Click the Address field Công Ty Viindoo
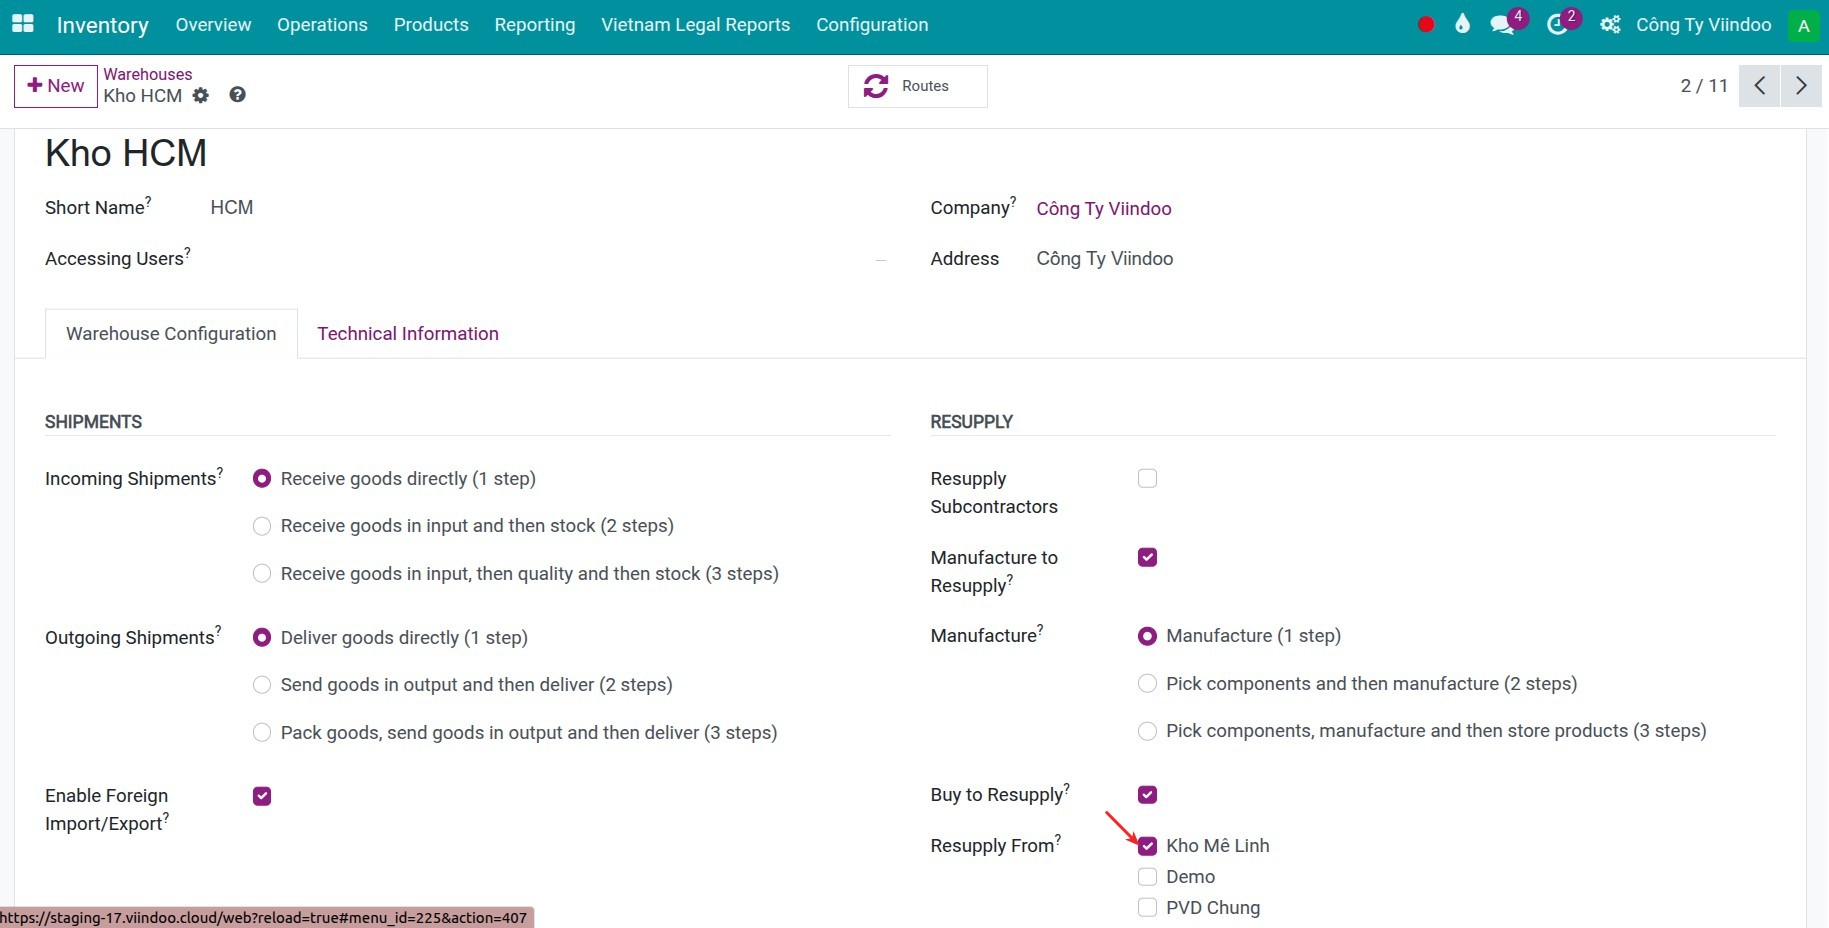The image size is (1829, 928). click(1104, 259)
